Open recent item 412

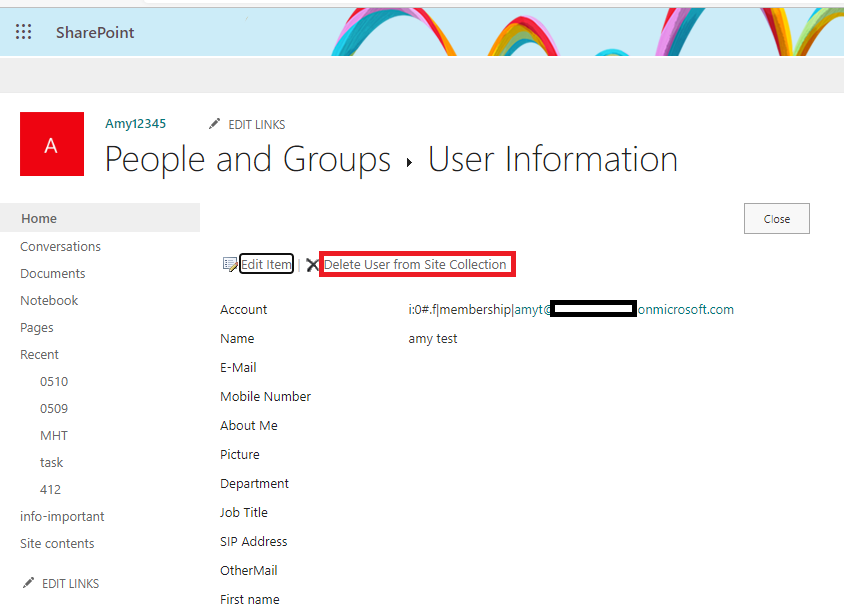click(50, 489)
